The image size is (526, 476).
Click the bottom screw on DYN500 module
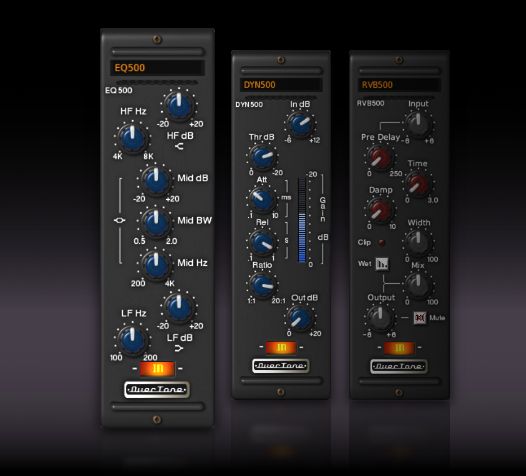click(x=281, y=391)
